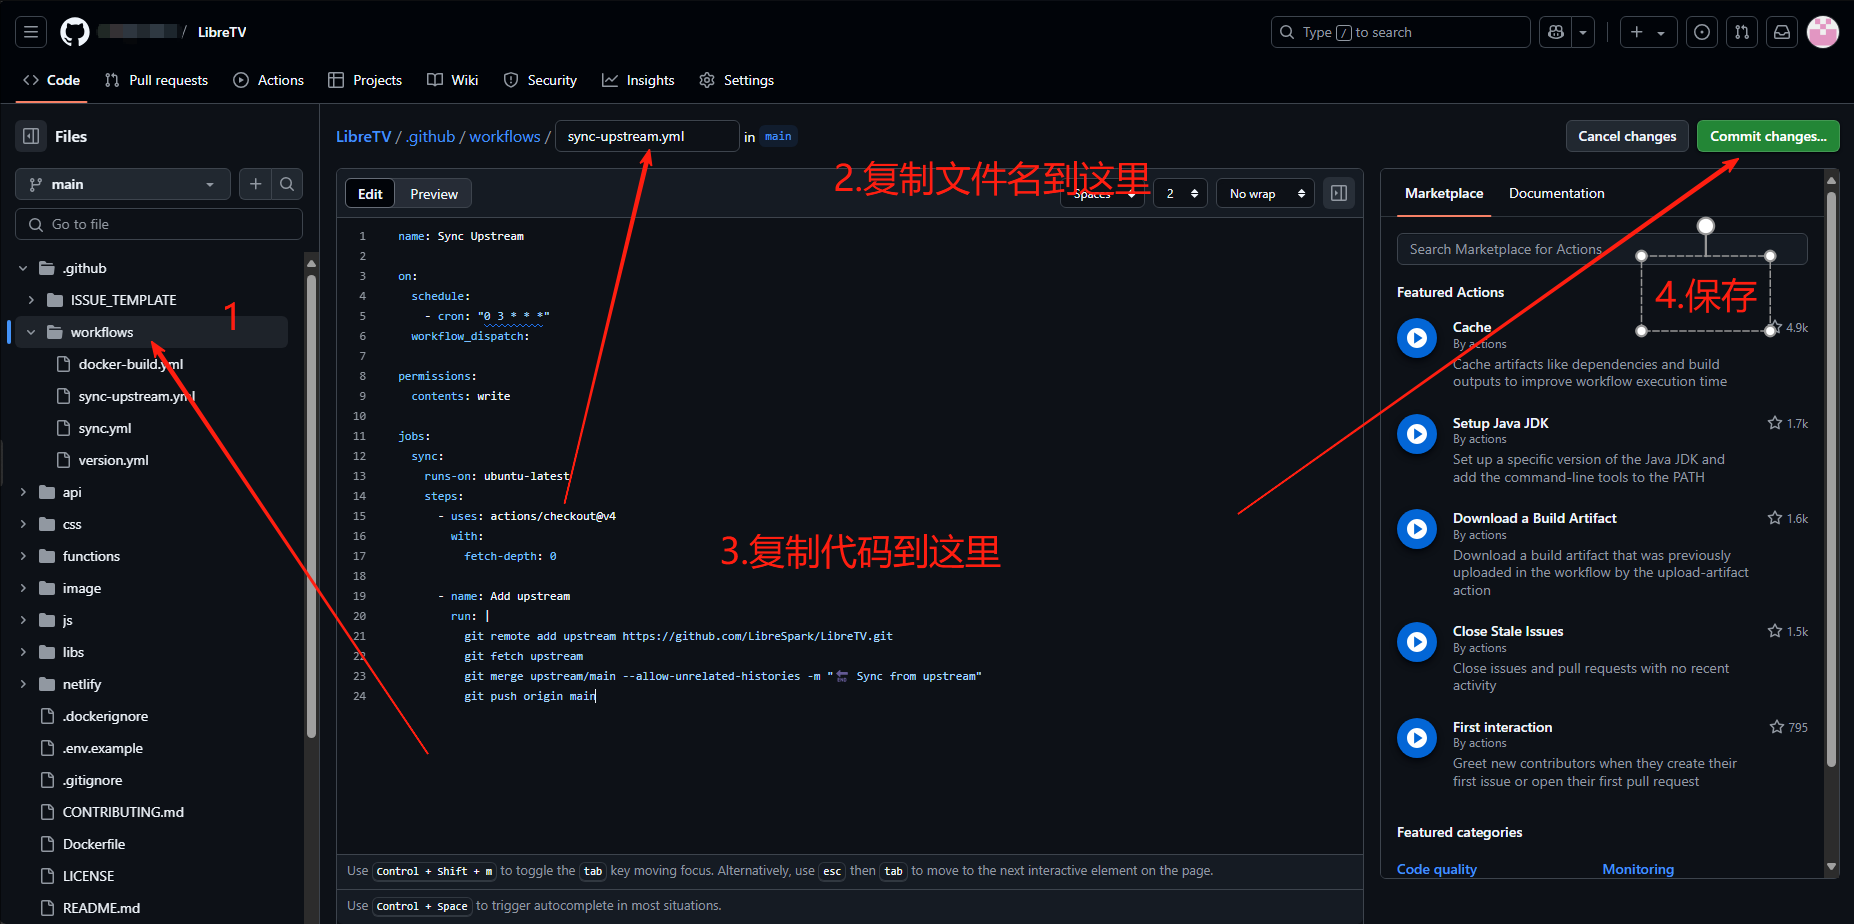Click the .github breadcrumb link
The height and width of the screenshot is (924, 1854).
coord(431,137)
